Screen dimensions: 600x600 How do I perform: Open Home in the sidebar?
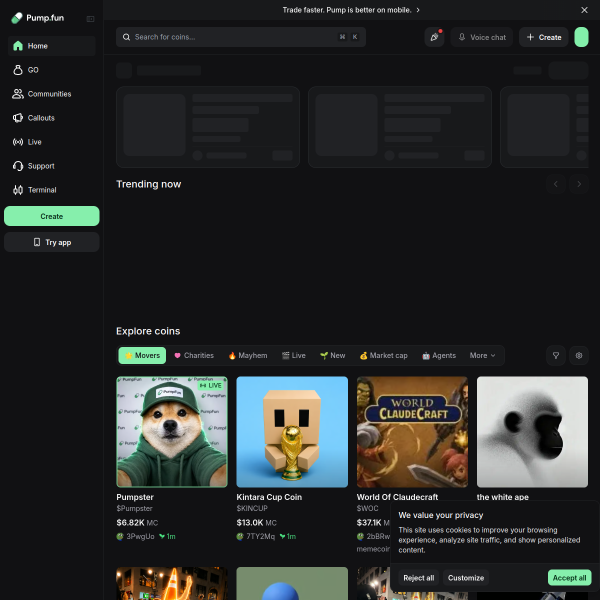tap(52, 46)
